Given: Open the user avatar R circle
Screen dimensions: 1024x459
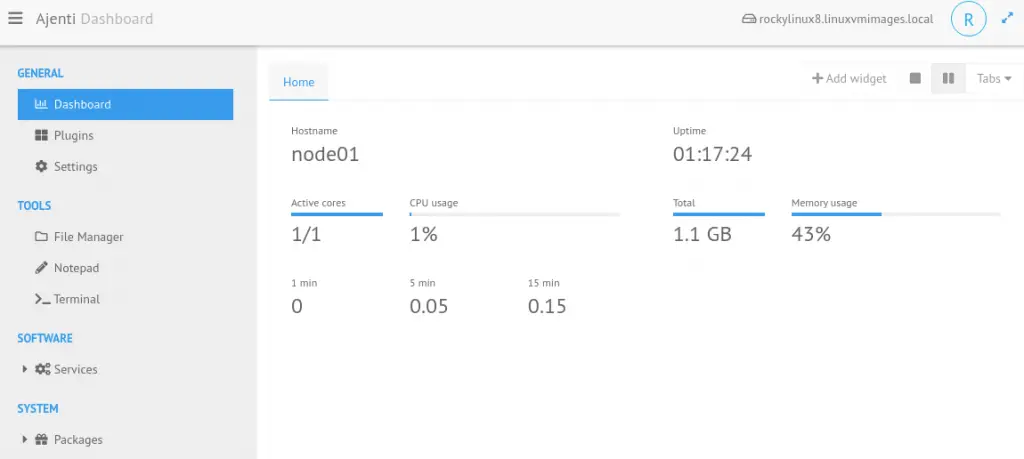Looking at the screenshot, I should [x=968, y=19].
